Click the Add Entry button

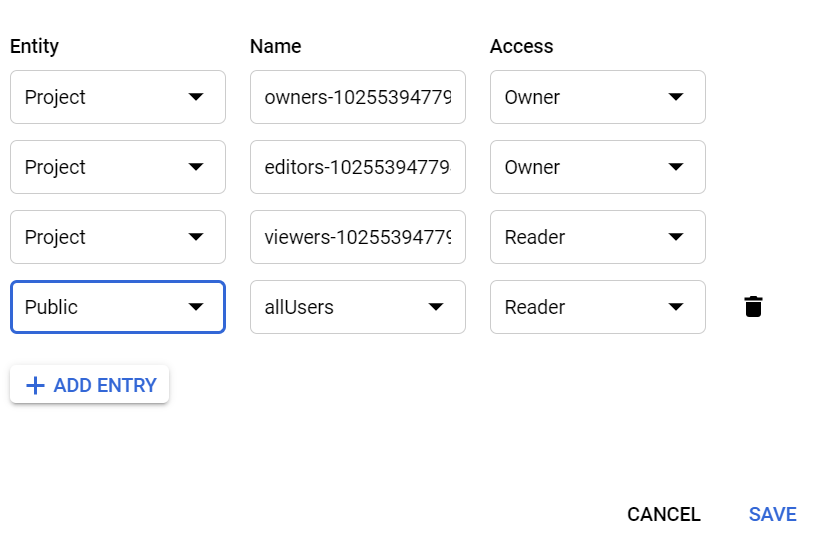click(90, 385)
